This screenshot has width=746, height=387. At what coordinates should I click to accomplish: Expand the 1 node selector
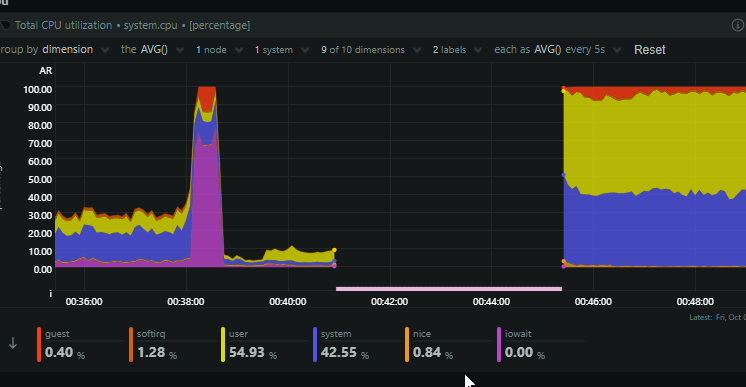pyautogui.click(x=219, y=50)
